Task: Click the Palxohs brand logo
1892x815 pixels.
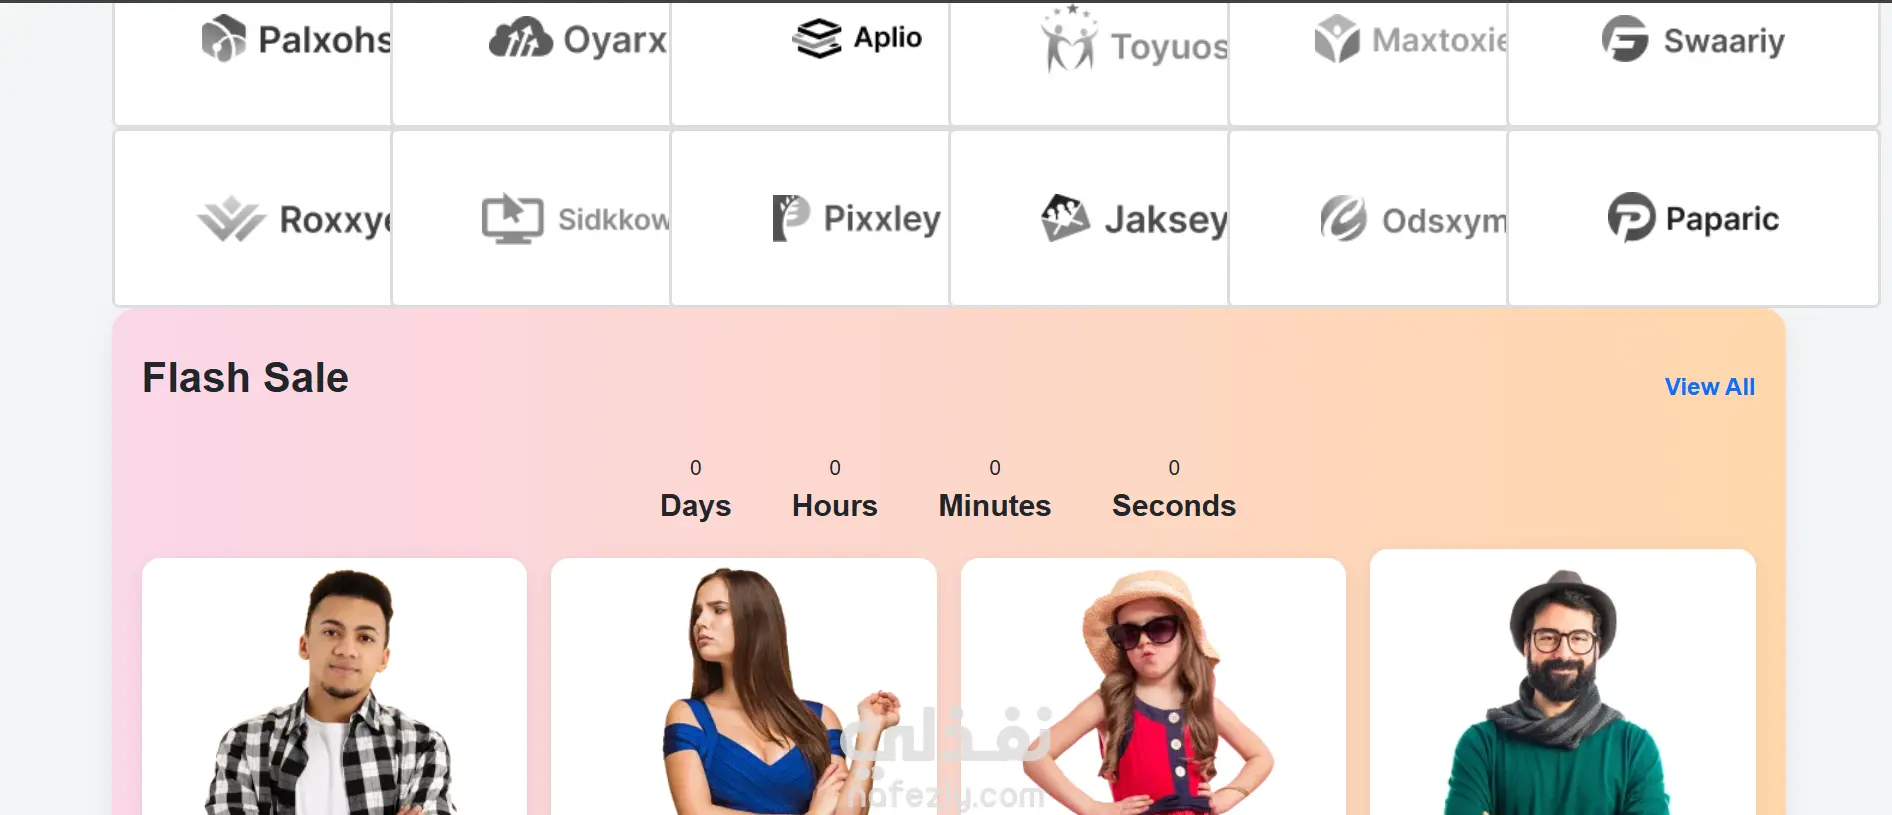Action: click(296, 40)
